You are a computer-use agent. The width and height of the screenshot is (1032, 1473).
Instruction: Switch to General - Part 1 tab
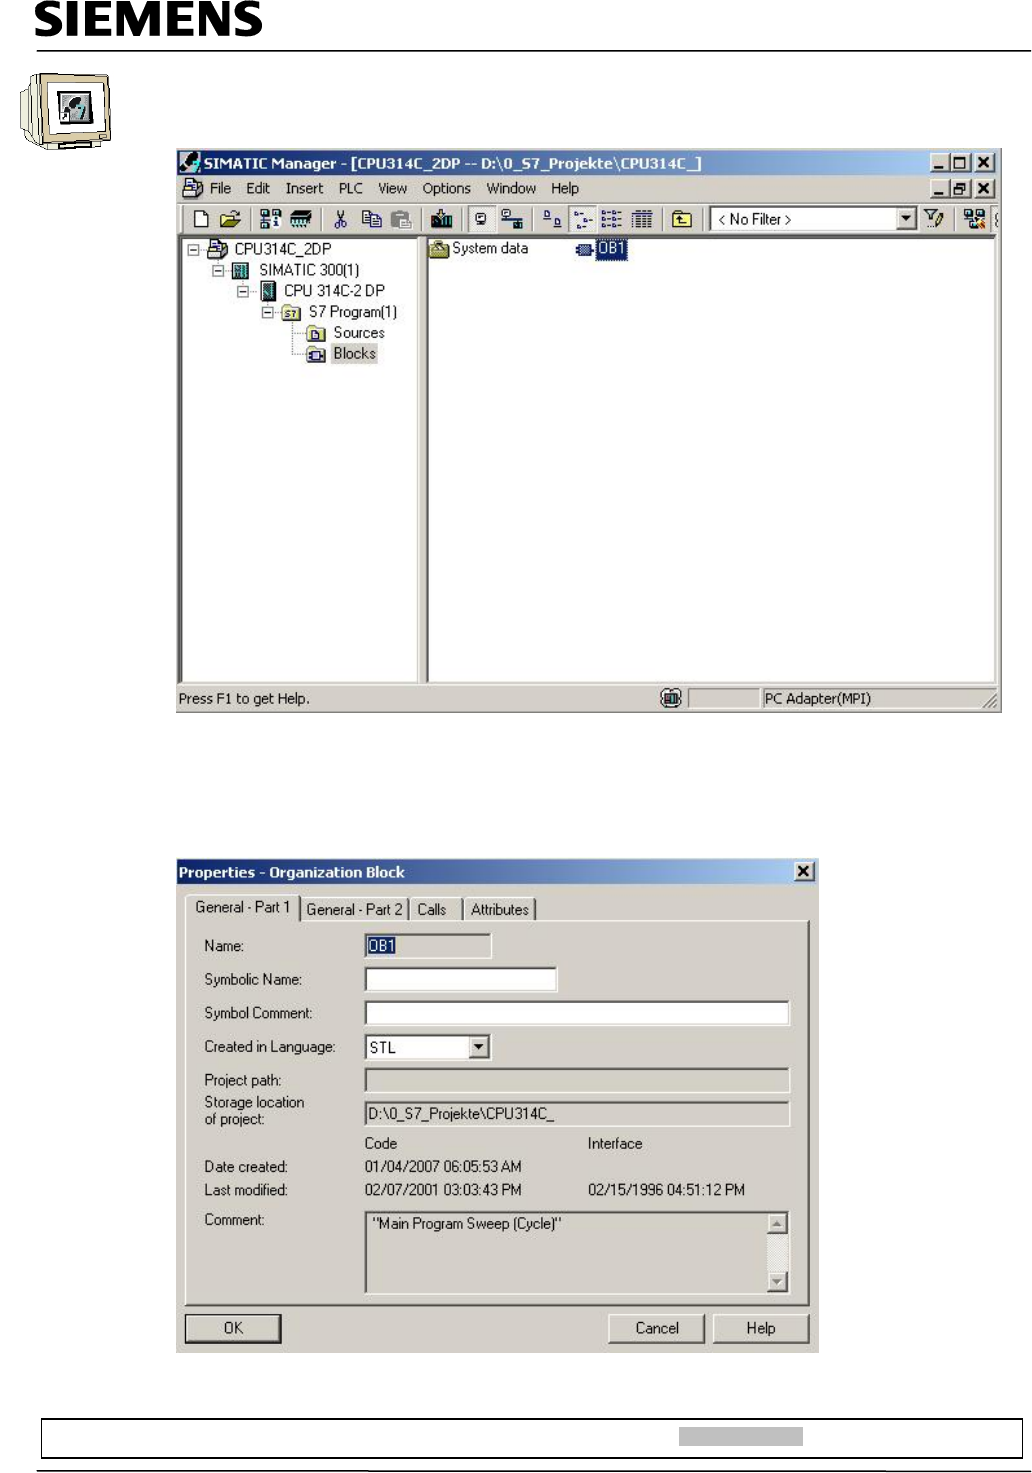click(242, 907)
